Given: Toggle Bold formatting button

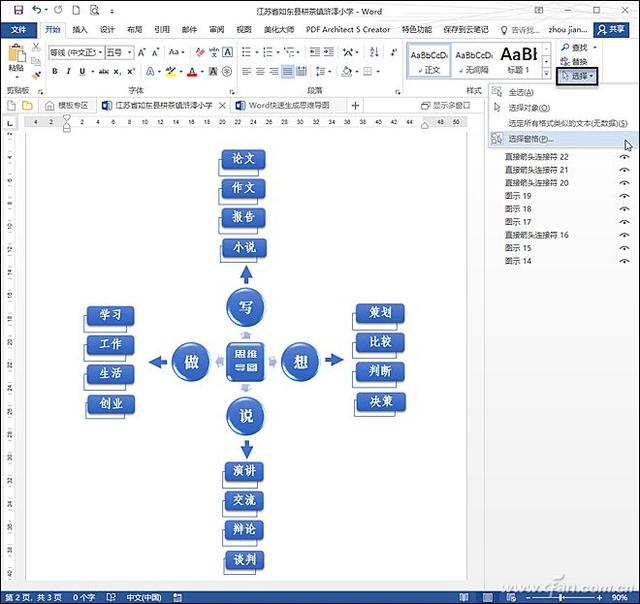Looking at the screenshot, I should (55, 71).
